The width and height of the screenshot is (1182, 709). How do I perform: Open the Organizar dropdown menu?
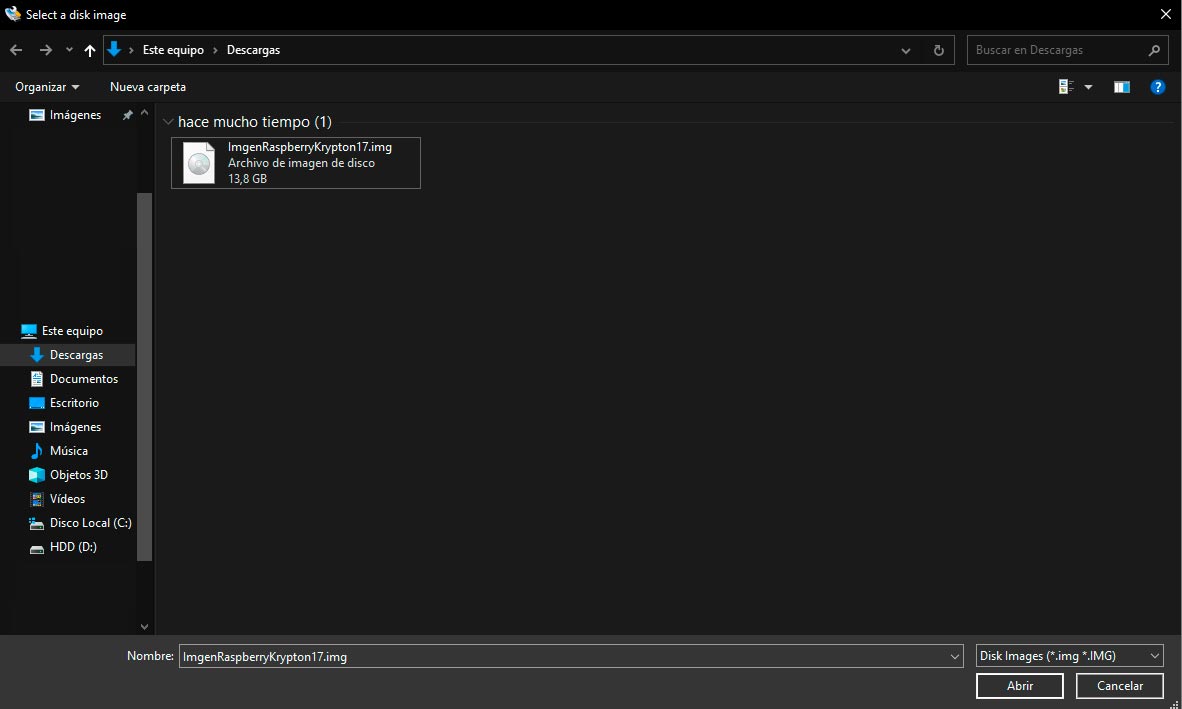[x=47, y=87]
